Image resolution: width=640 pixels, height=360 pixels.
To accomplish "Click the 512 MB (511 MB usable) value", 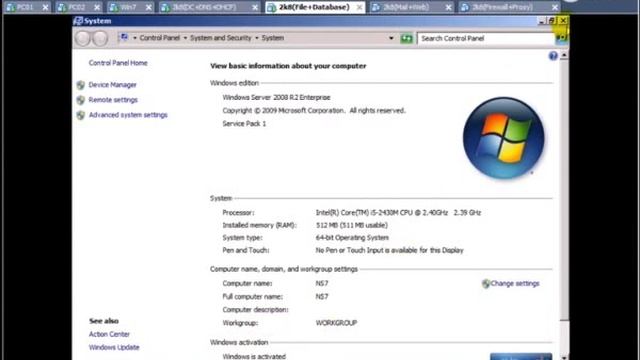I will pos(352,225).
